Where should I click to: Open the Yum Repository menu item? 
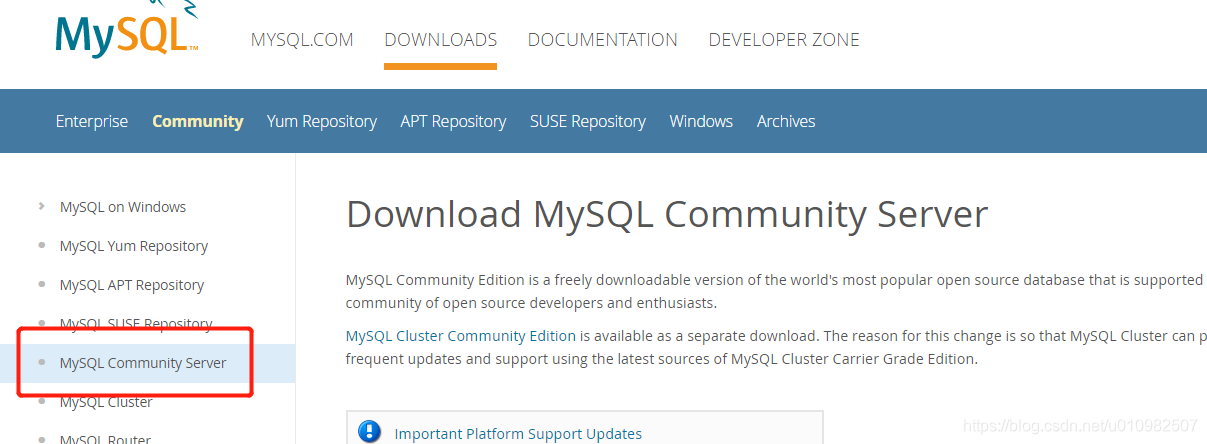pos(322,121)
